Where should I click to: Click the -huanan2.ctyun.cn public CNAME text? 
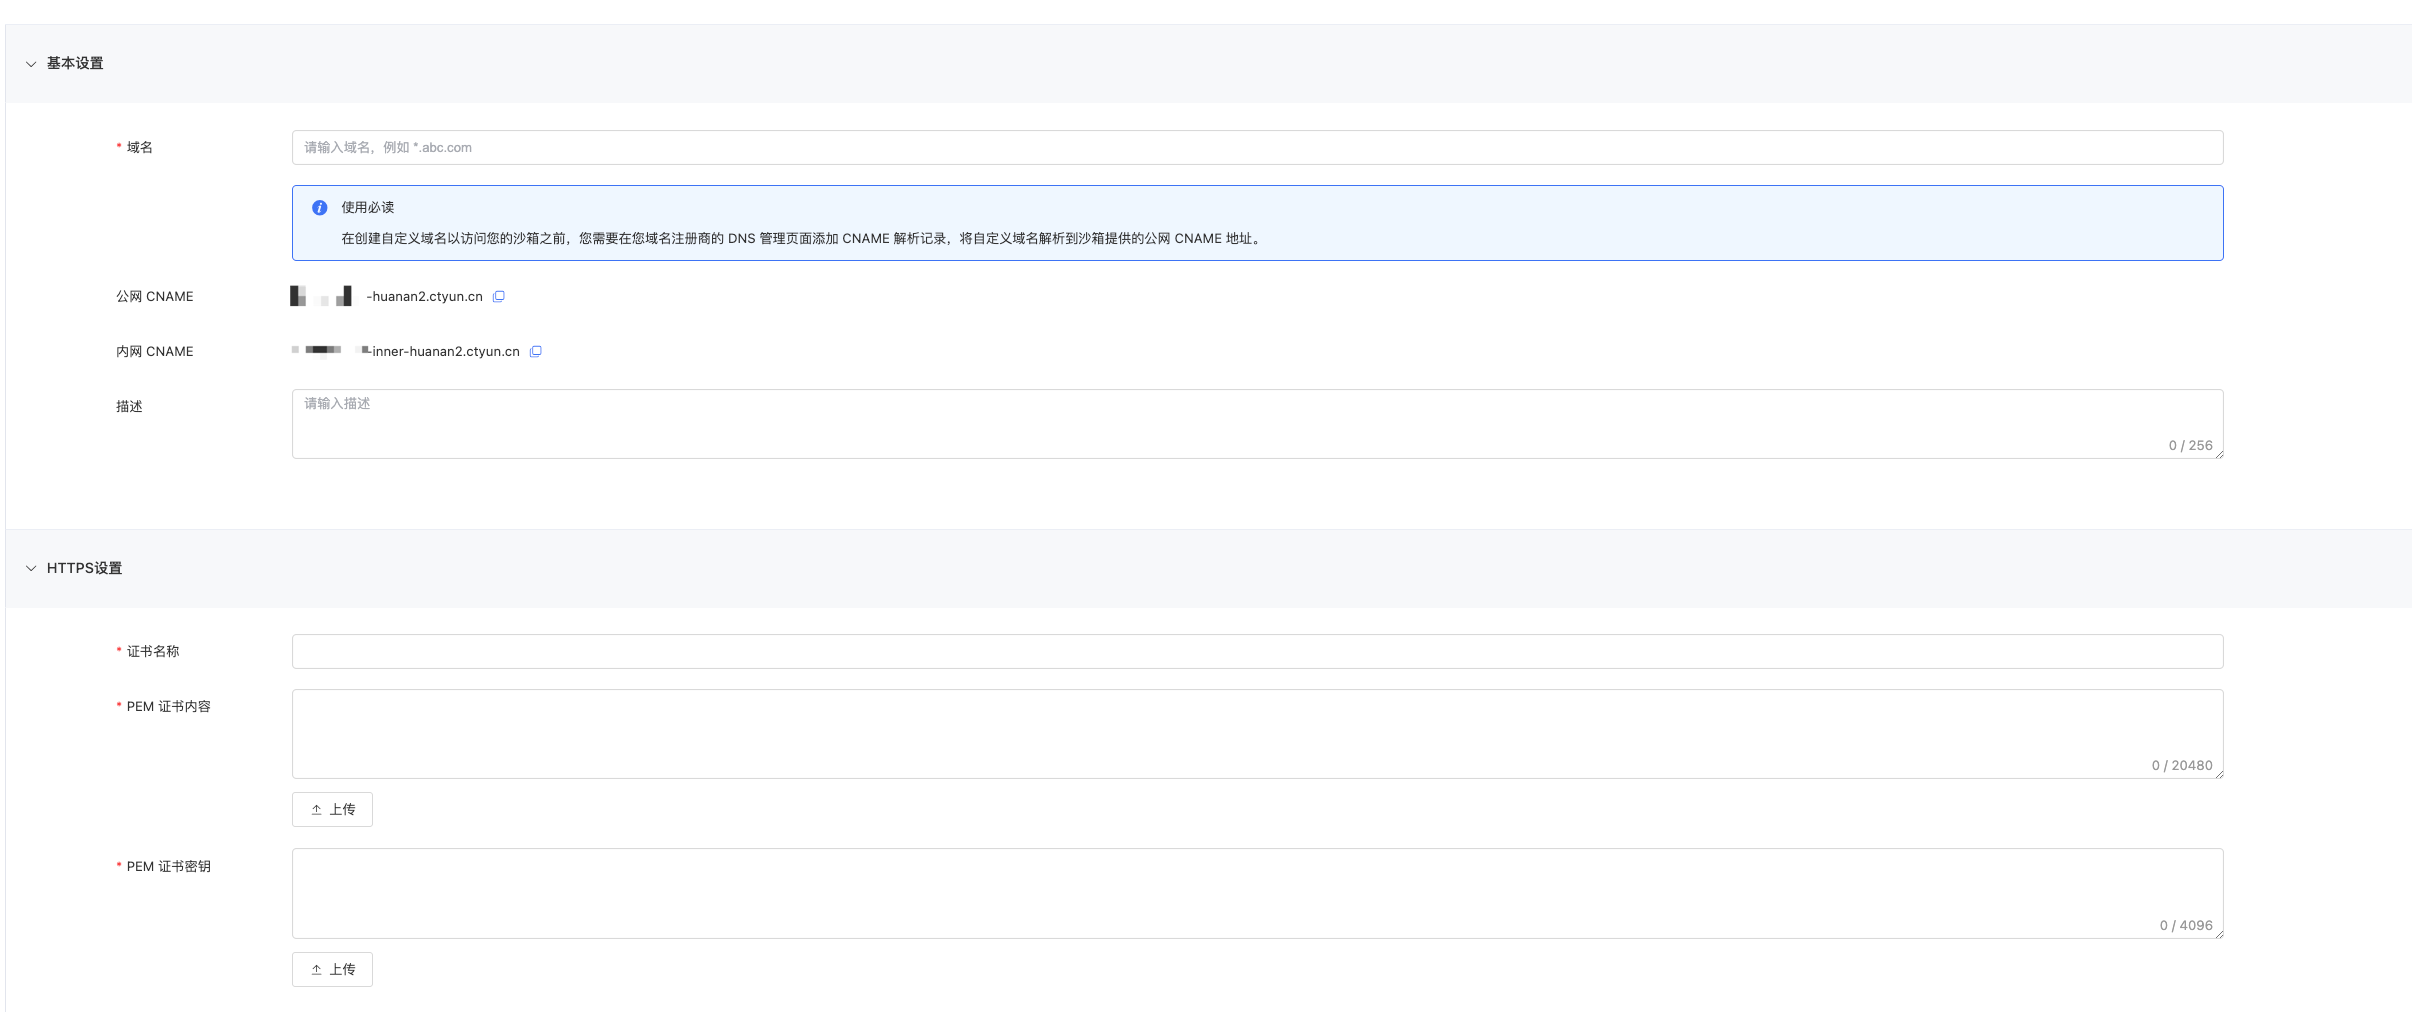point(424,297)
